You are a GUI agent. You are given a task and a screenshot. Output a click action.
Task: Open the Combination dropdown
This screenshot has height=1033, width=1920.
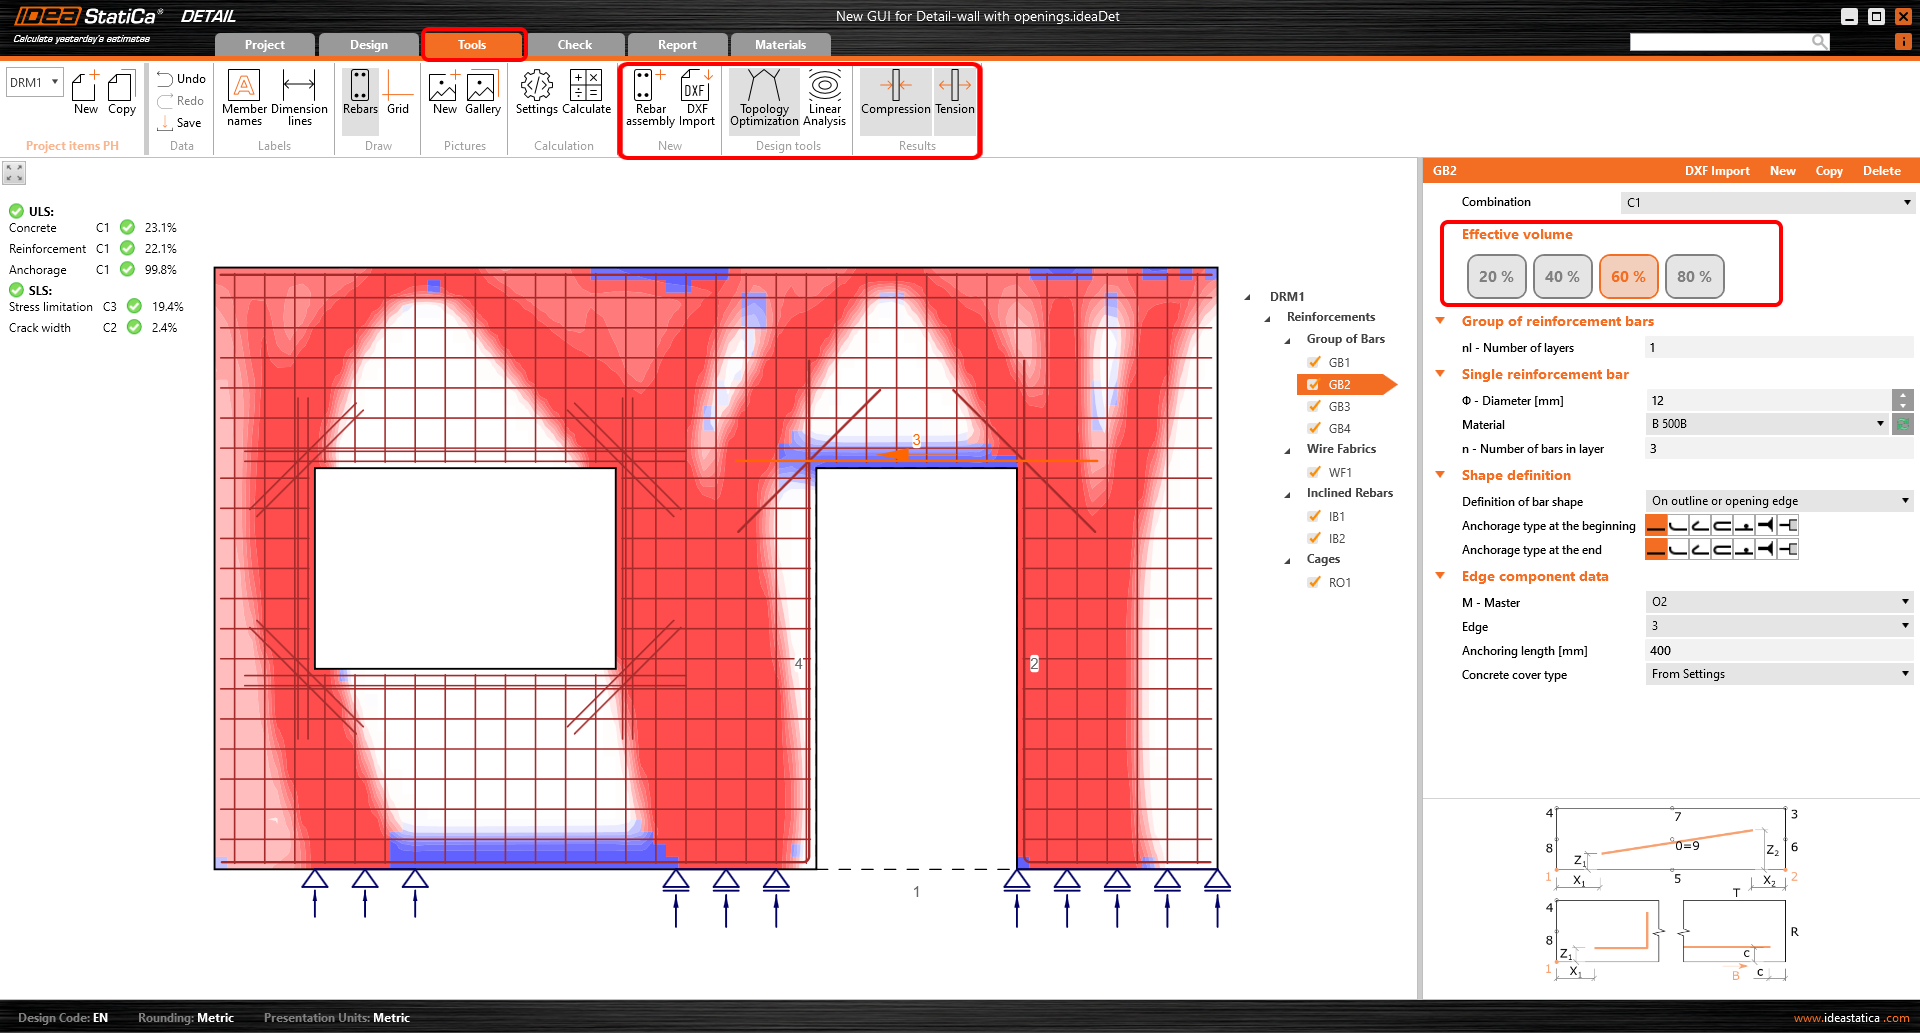tap(1766, 203)
